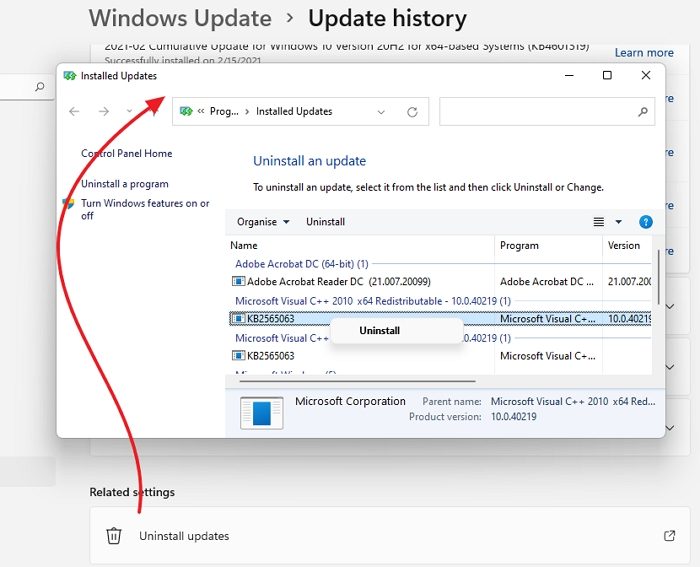Screen dimensions: 700x567
Task: Select highlighted KB2565063 row
Action: tap(440, 319)
